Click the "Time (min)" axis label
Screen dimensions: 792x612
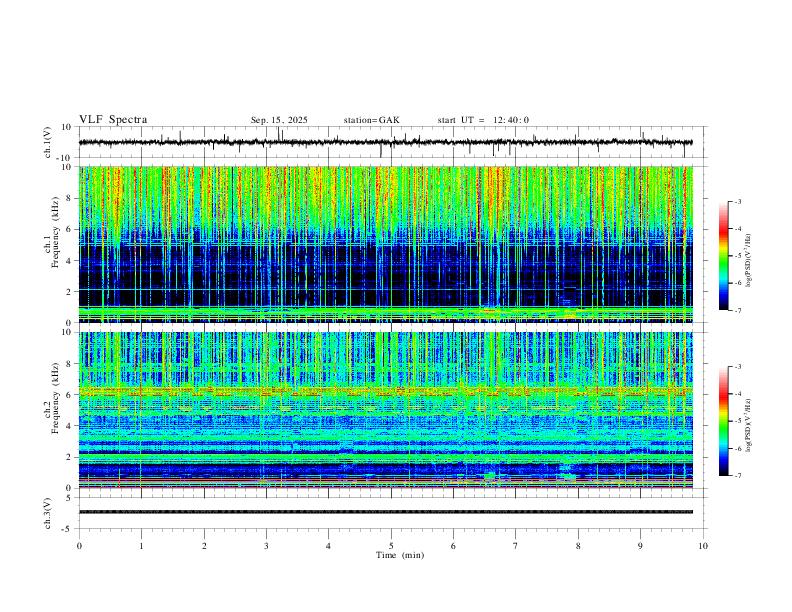coord(400,555)
